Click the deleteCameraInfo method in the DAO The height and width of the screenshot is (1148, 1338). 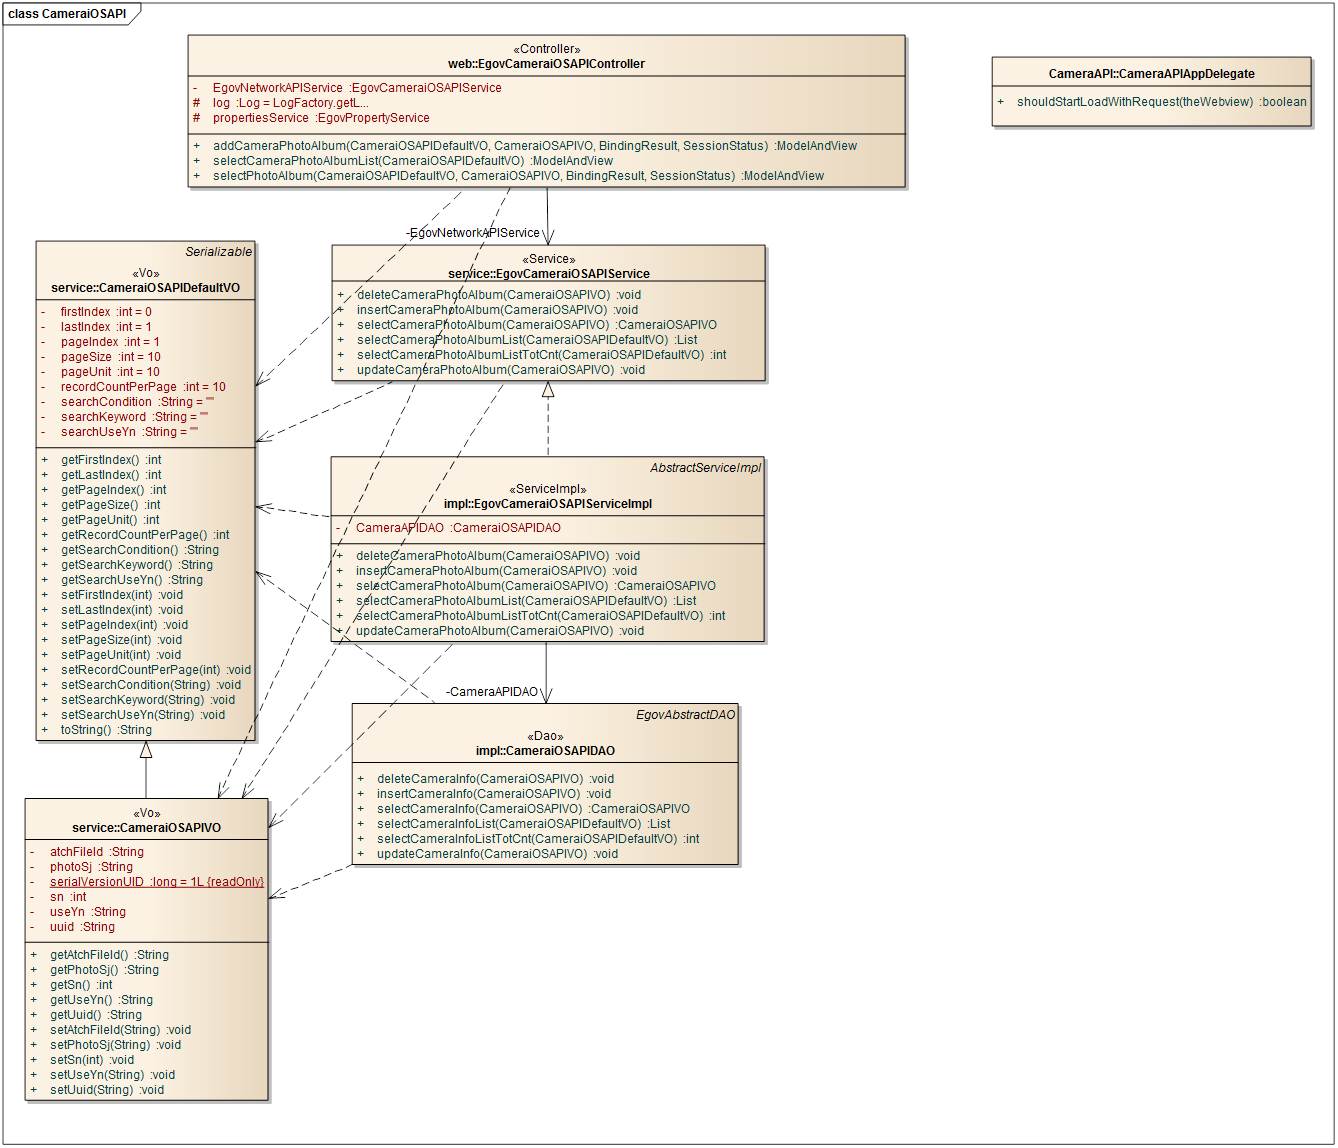click(x=494, y=779)
